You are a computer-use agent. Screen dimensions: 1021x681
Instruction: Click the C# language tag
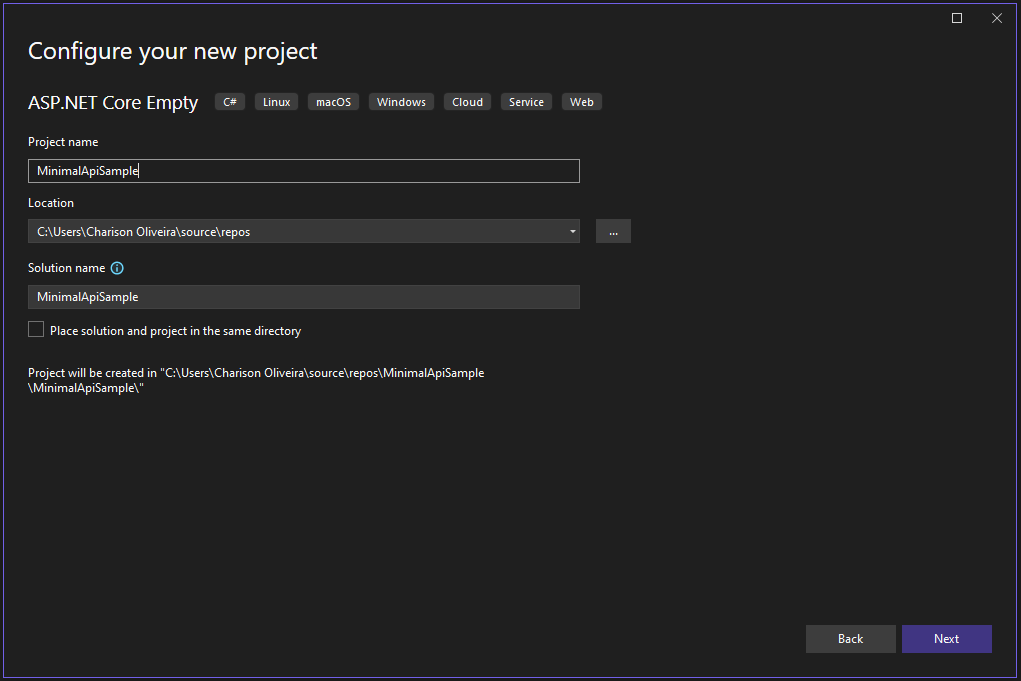(230, 102)
